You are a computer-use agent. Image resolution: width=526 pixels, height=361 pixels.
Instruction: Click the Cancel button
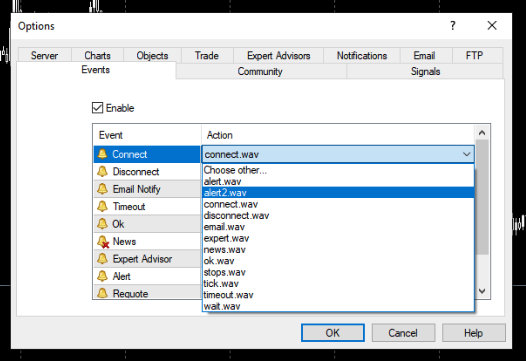click(x=403, y=333)
